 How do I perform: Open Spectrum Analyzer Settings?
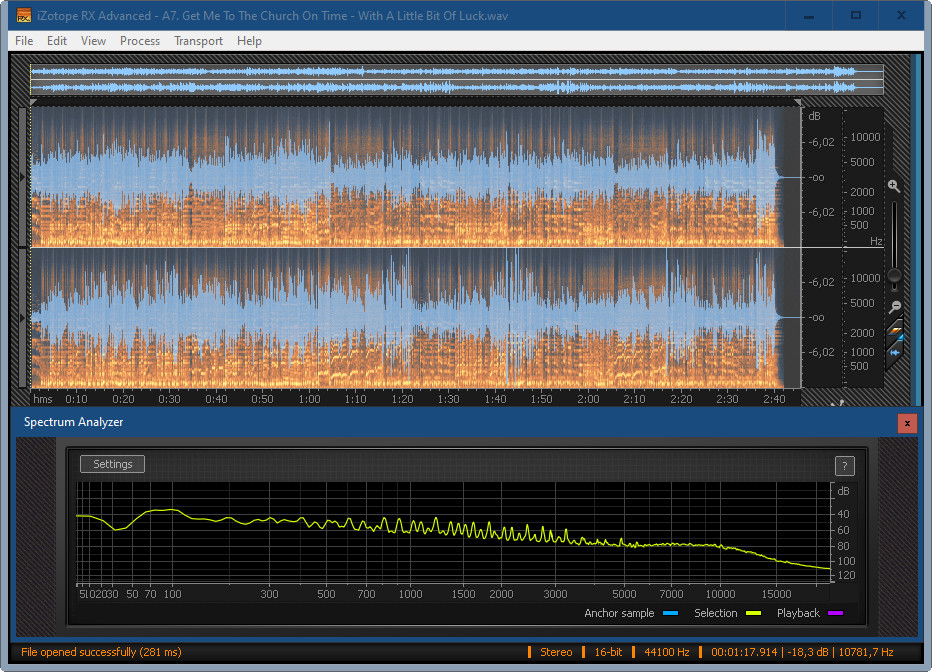click(x=112, y=464)
